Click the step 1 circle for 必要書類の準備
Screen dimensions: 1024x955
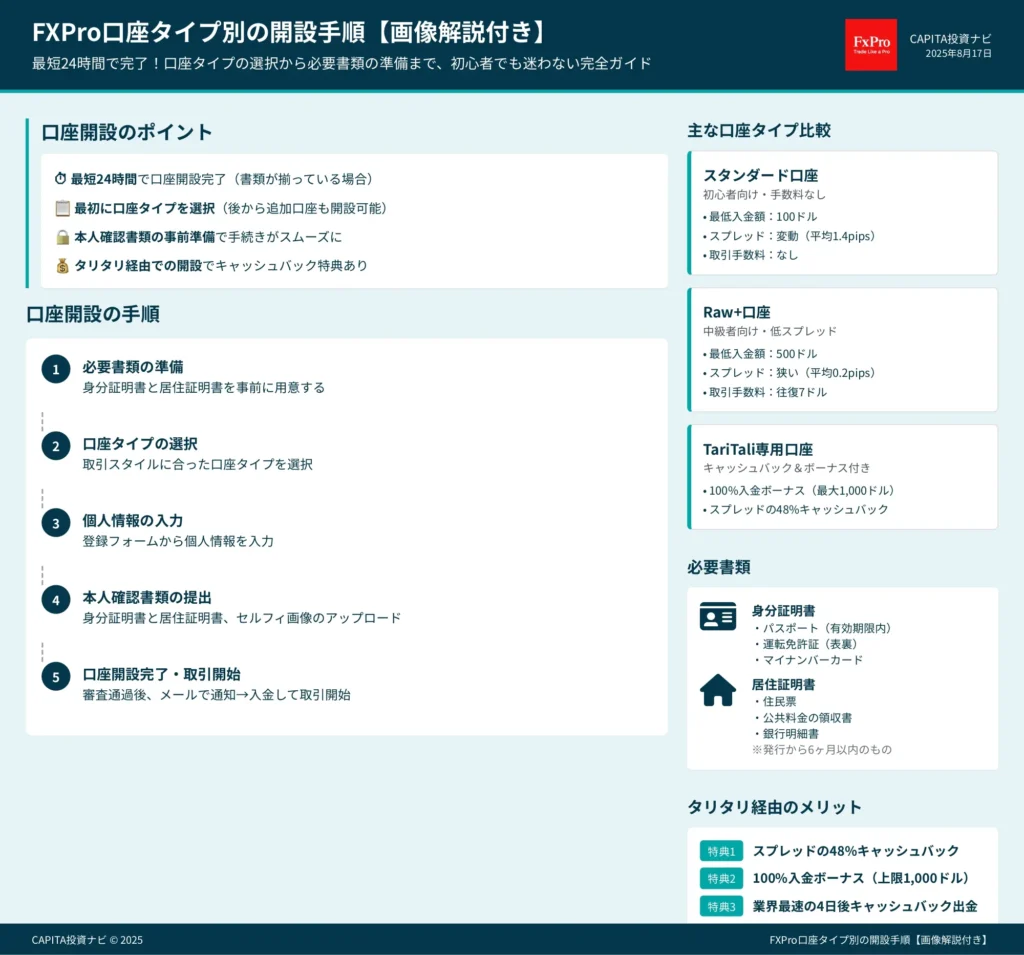click(x=56, y=369)
